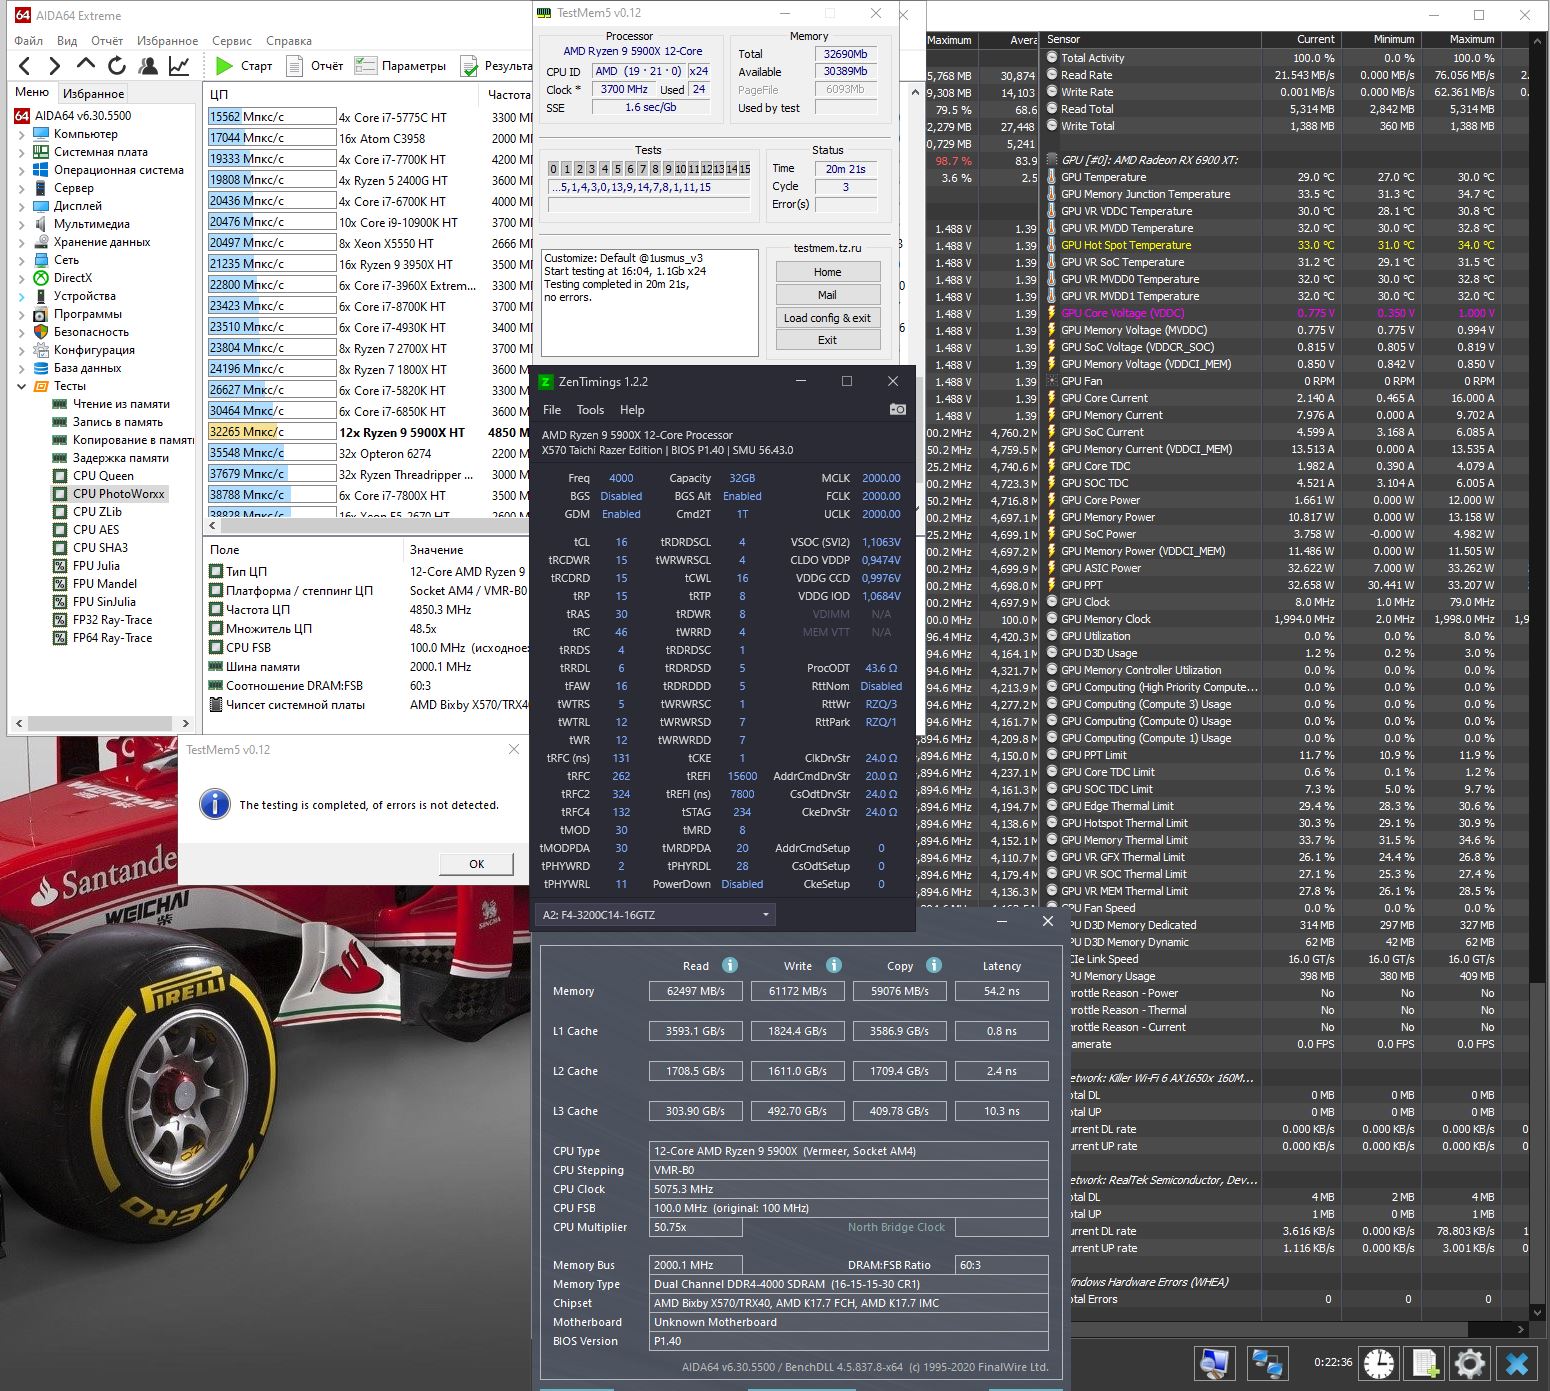Click the Read info icon in AIDA64 benchmark
This screenshot has width=1550, height=1391.
tap(730, 965)
